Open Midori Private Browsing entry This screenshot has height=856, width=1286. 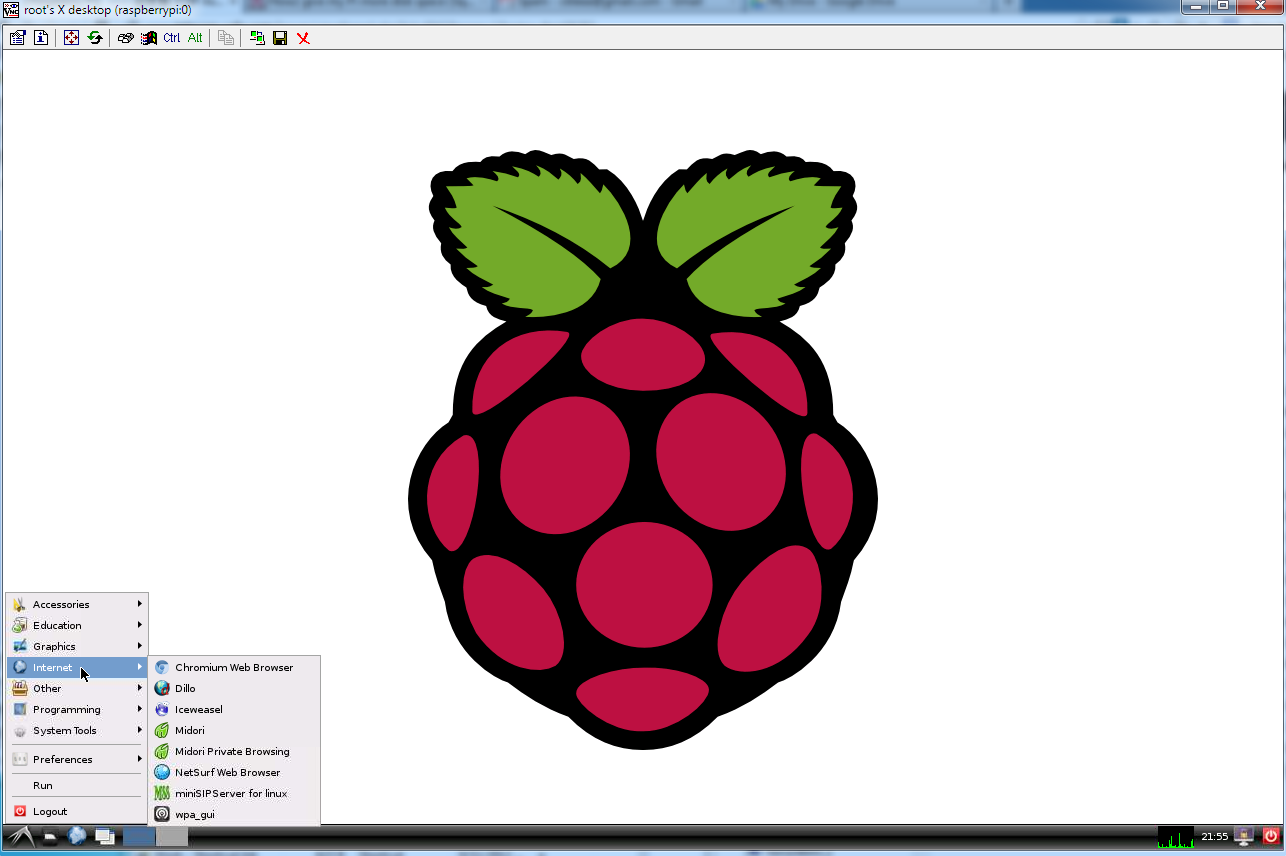pos(234,751)
